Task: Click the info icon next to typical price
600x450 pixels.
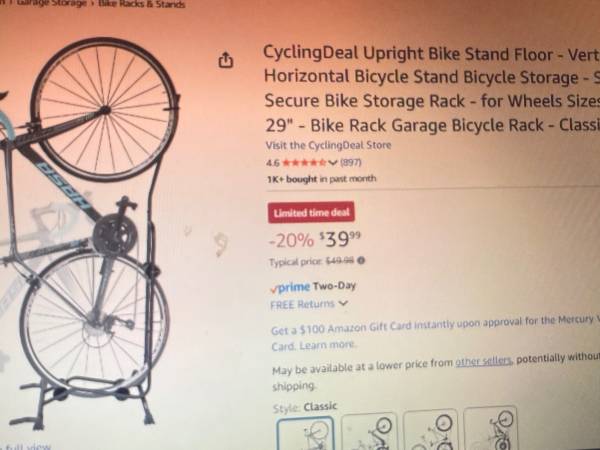Action: pyautogui.click(x=361, y=261)
